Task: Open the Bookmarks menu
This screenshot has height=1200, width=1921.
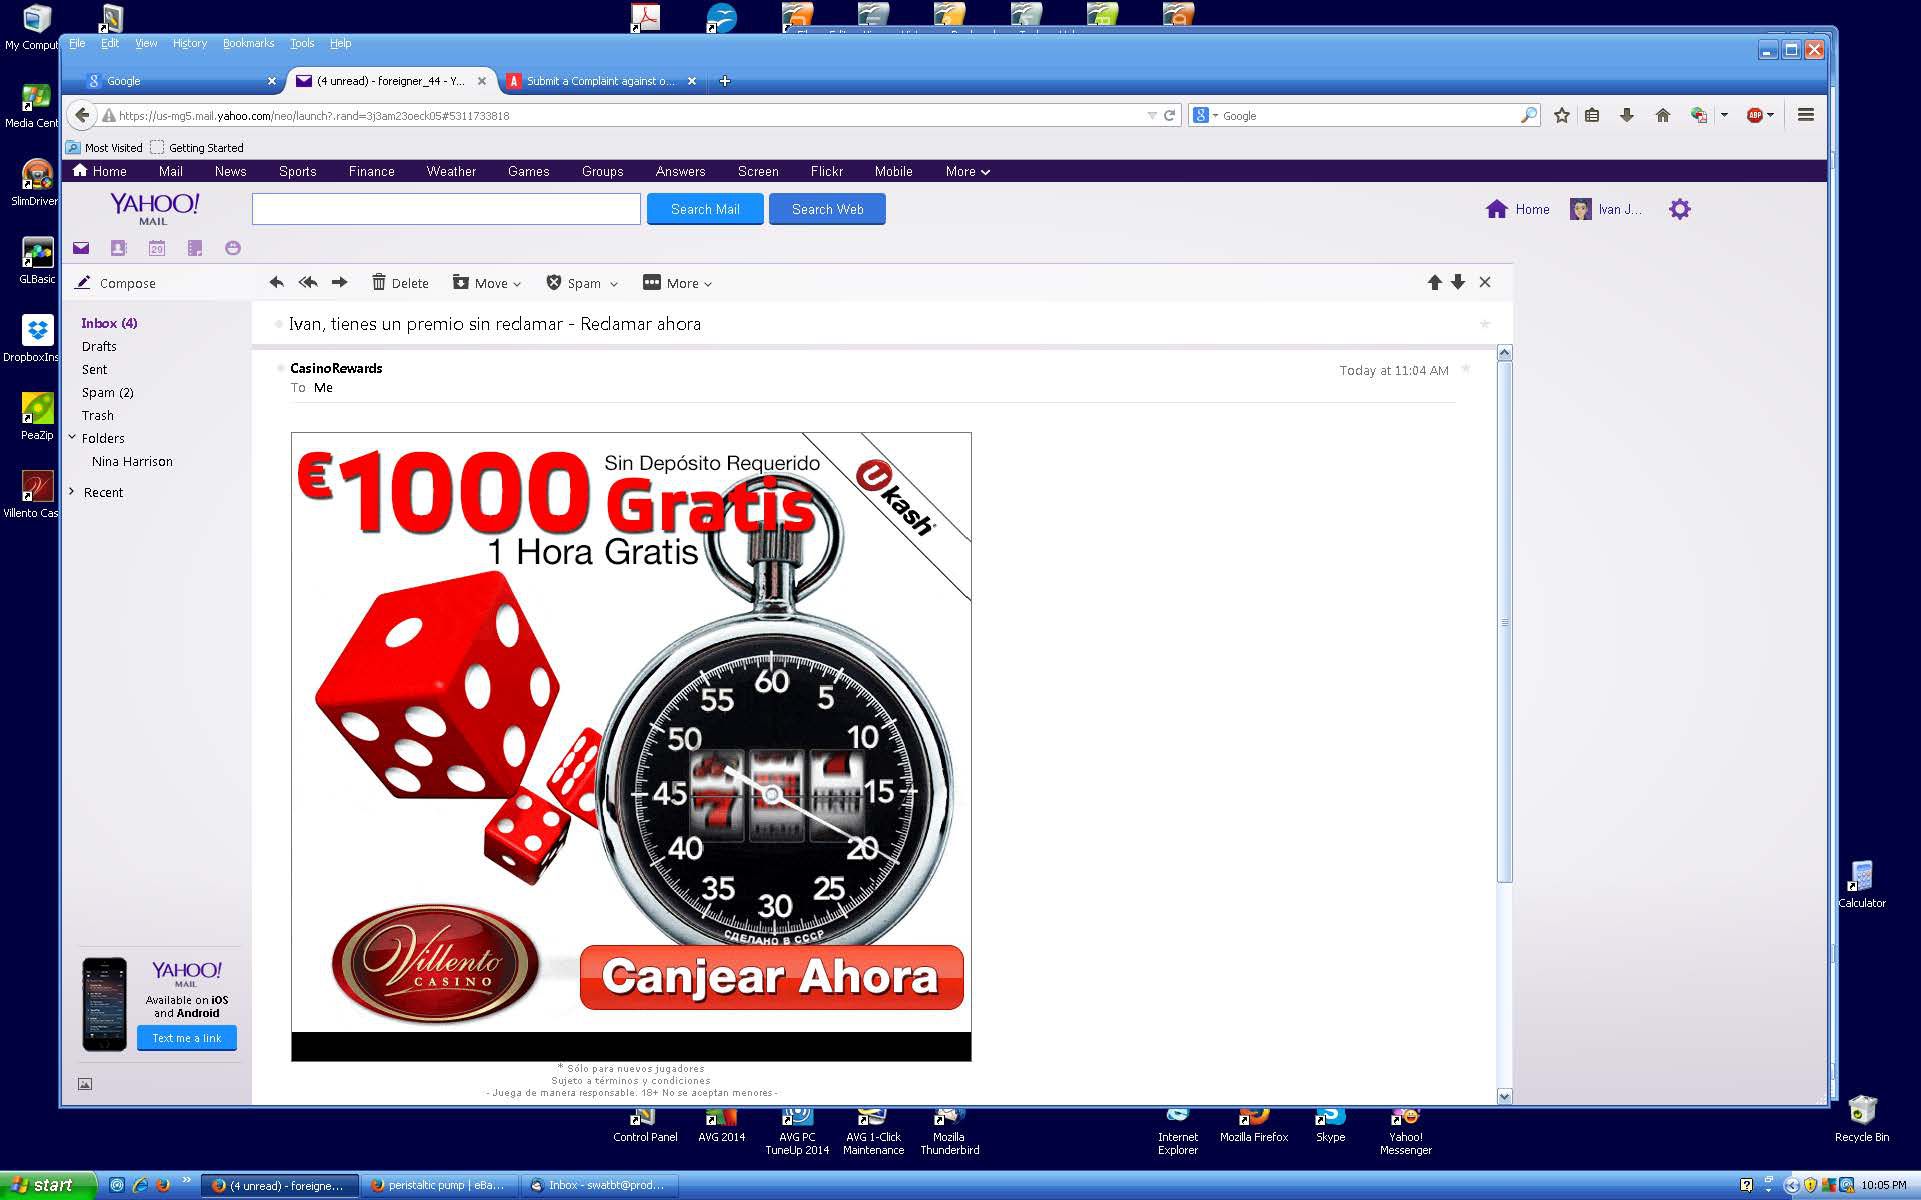Action: (248, 43)
